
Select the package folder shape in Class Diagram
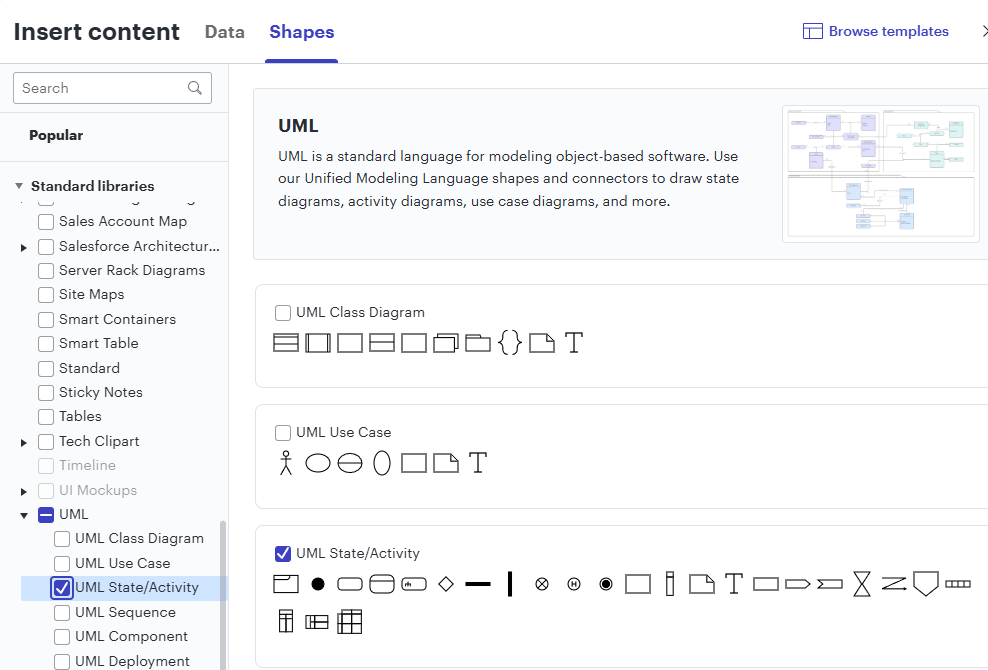(x=478, y=343)
